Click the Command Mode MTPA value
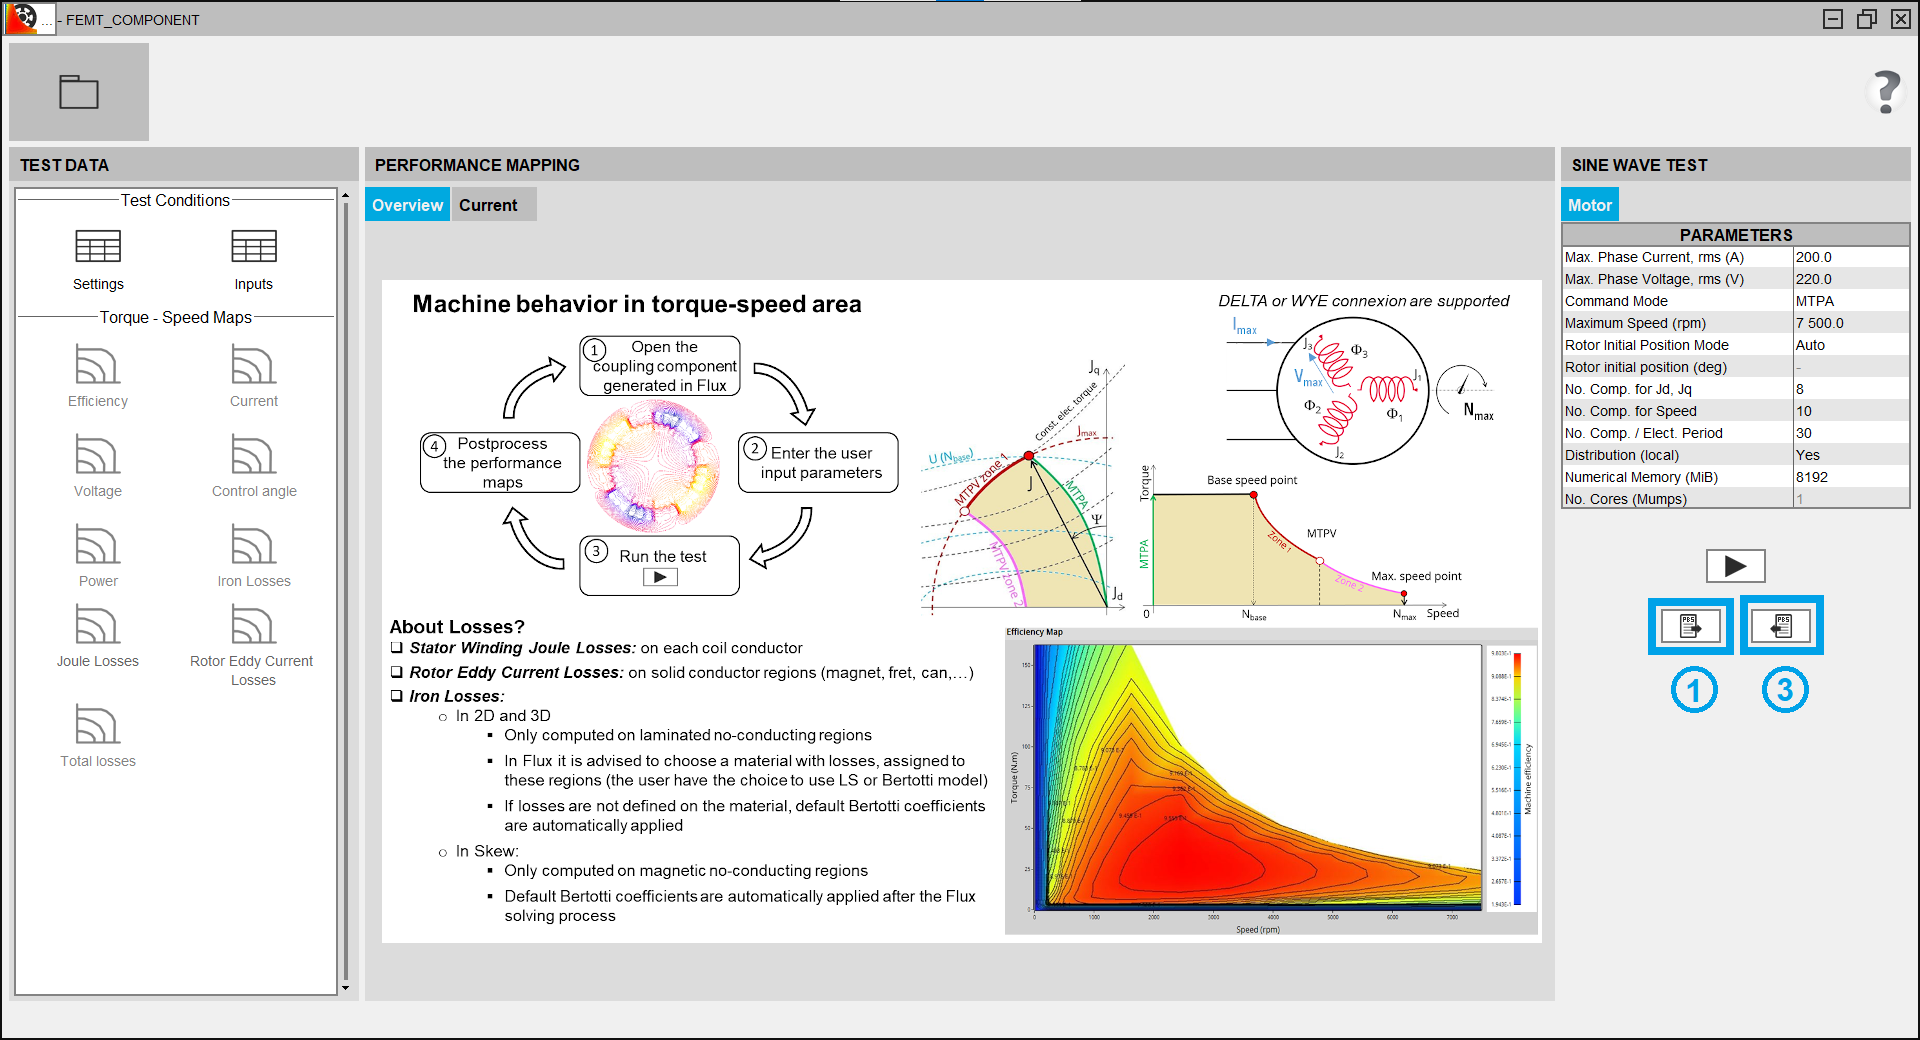The image size is (1920, 1040). 1850,301
